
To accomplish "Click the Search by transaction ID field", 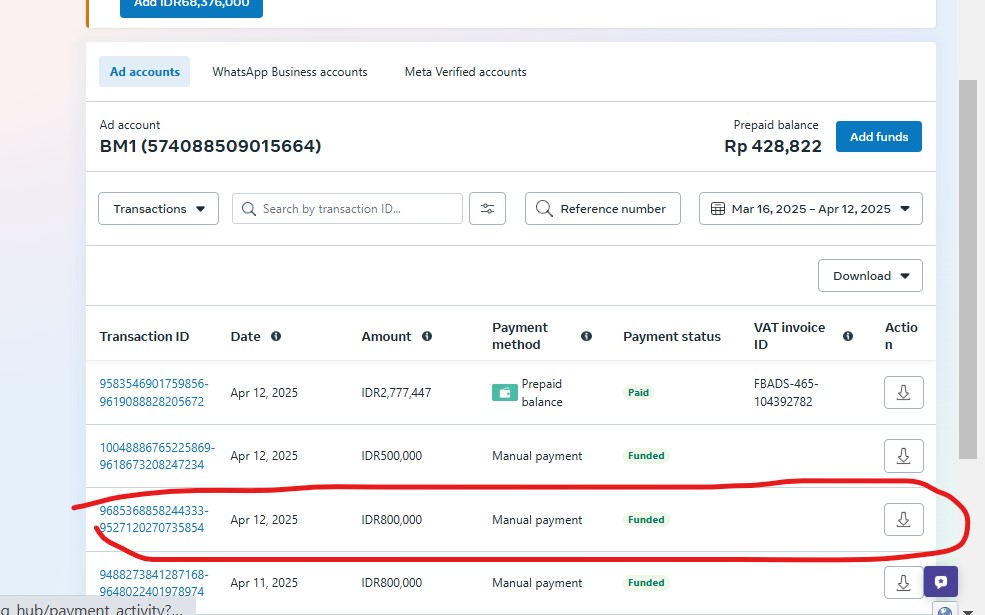I will 348,209.
